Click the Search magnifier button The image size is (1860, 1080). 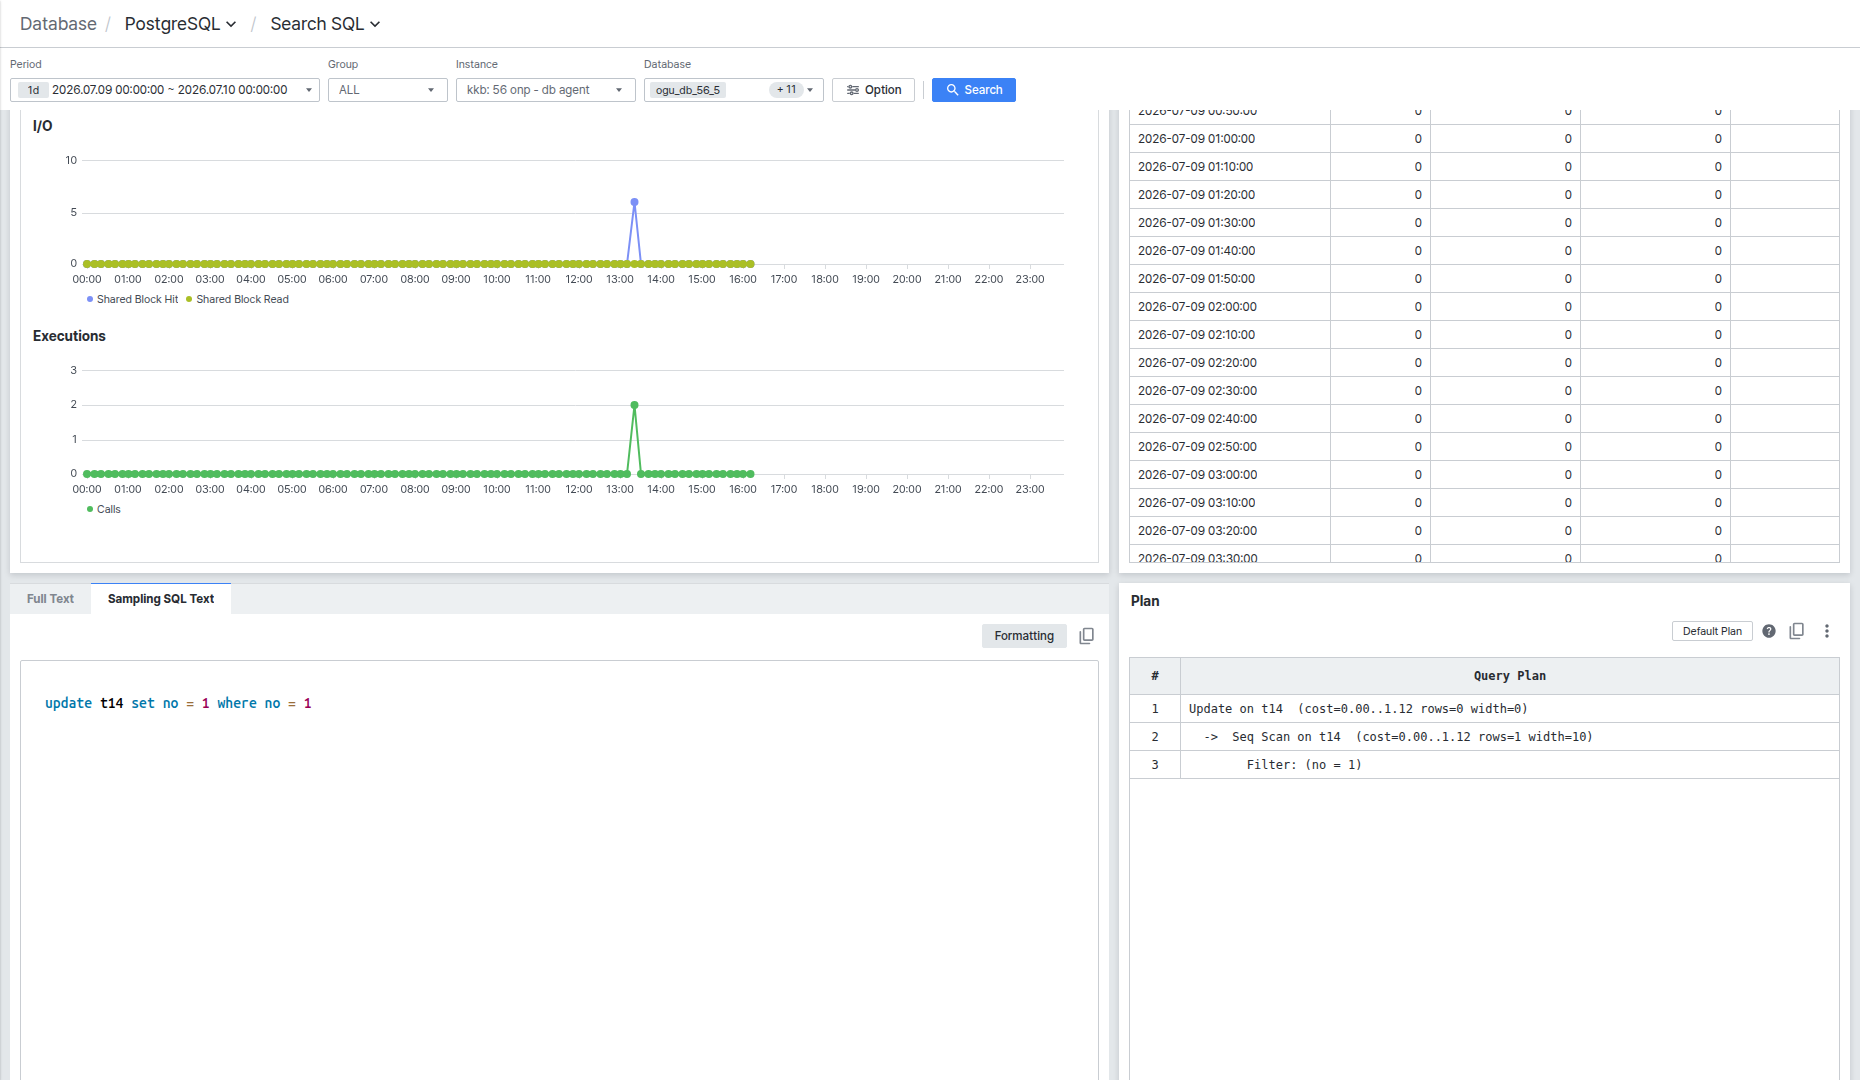pyautogui.click(x=974, y=90)
